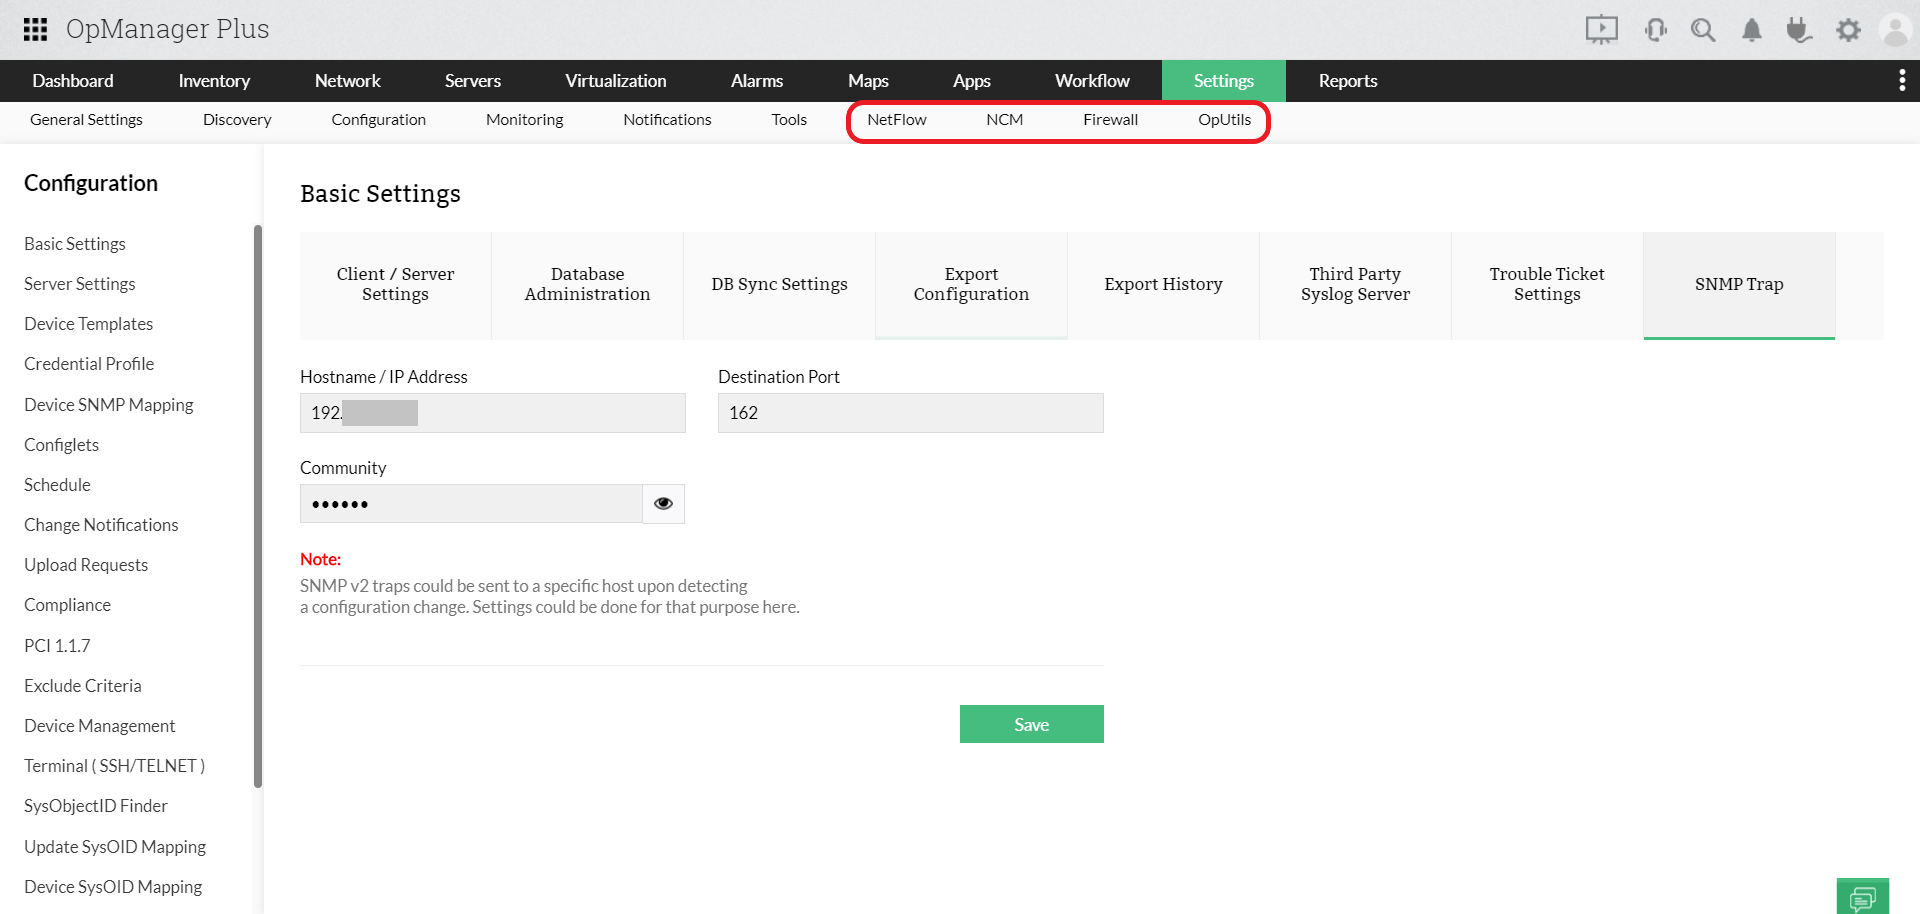Open the Discovery section

click(236, 119)
